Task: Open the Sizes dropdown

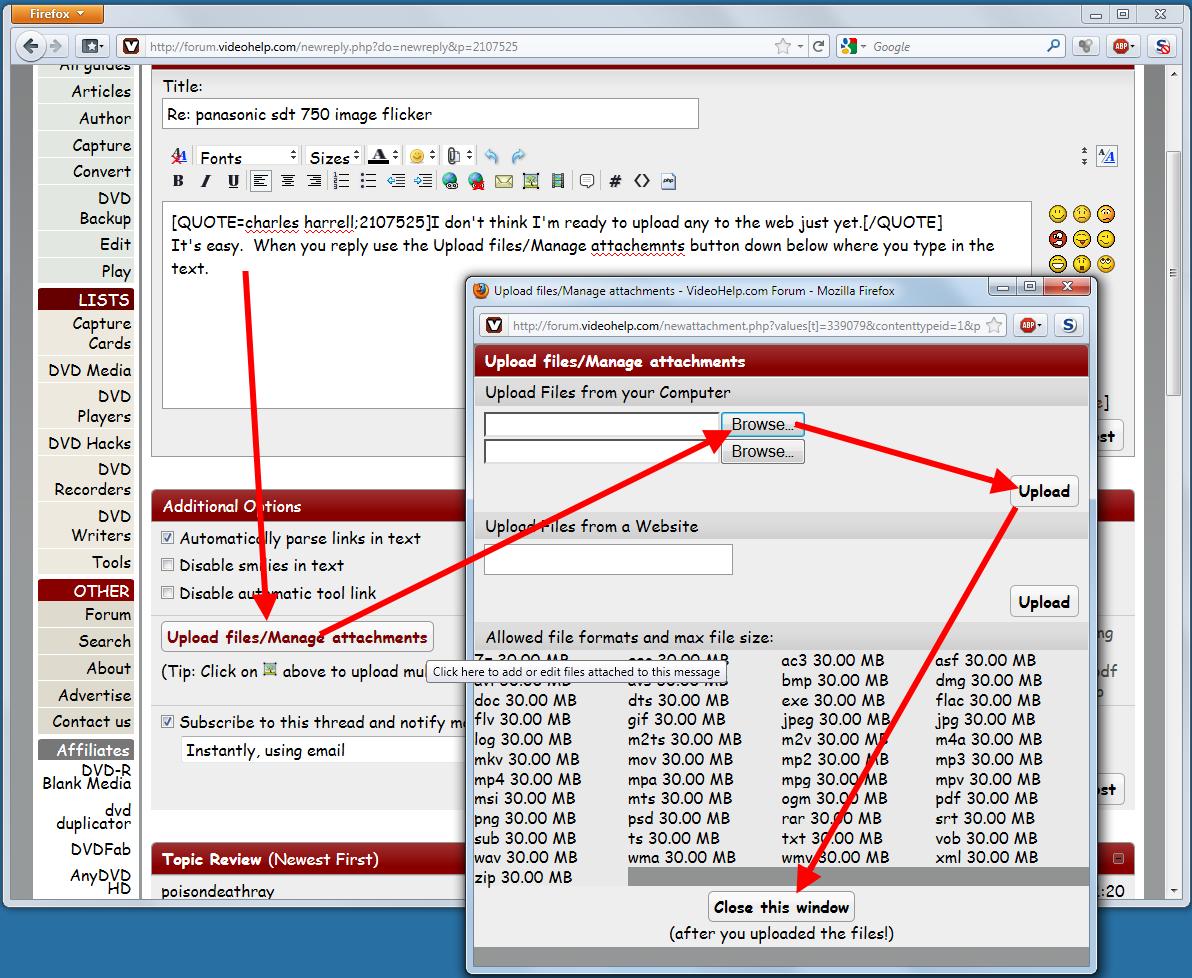Action: pyautogui.click(x=334, y=157)
